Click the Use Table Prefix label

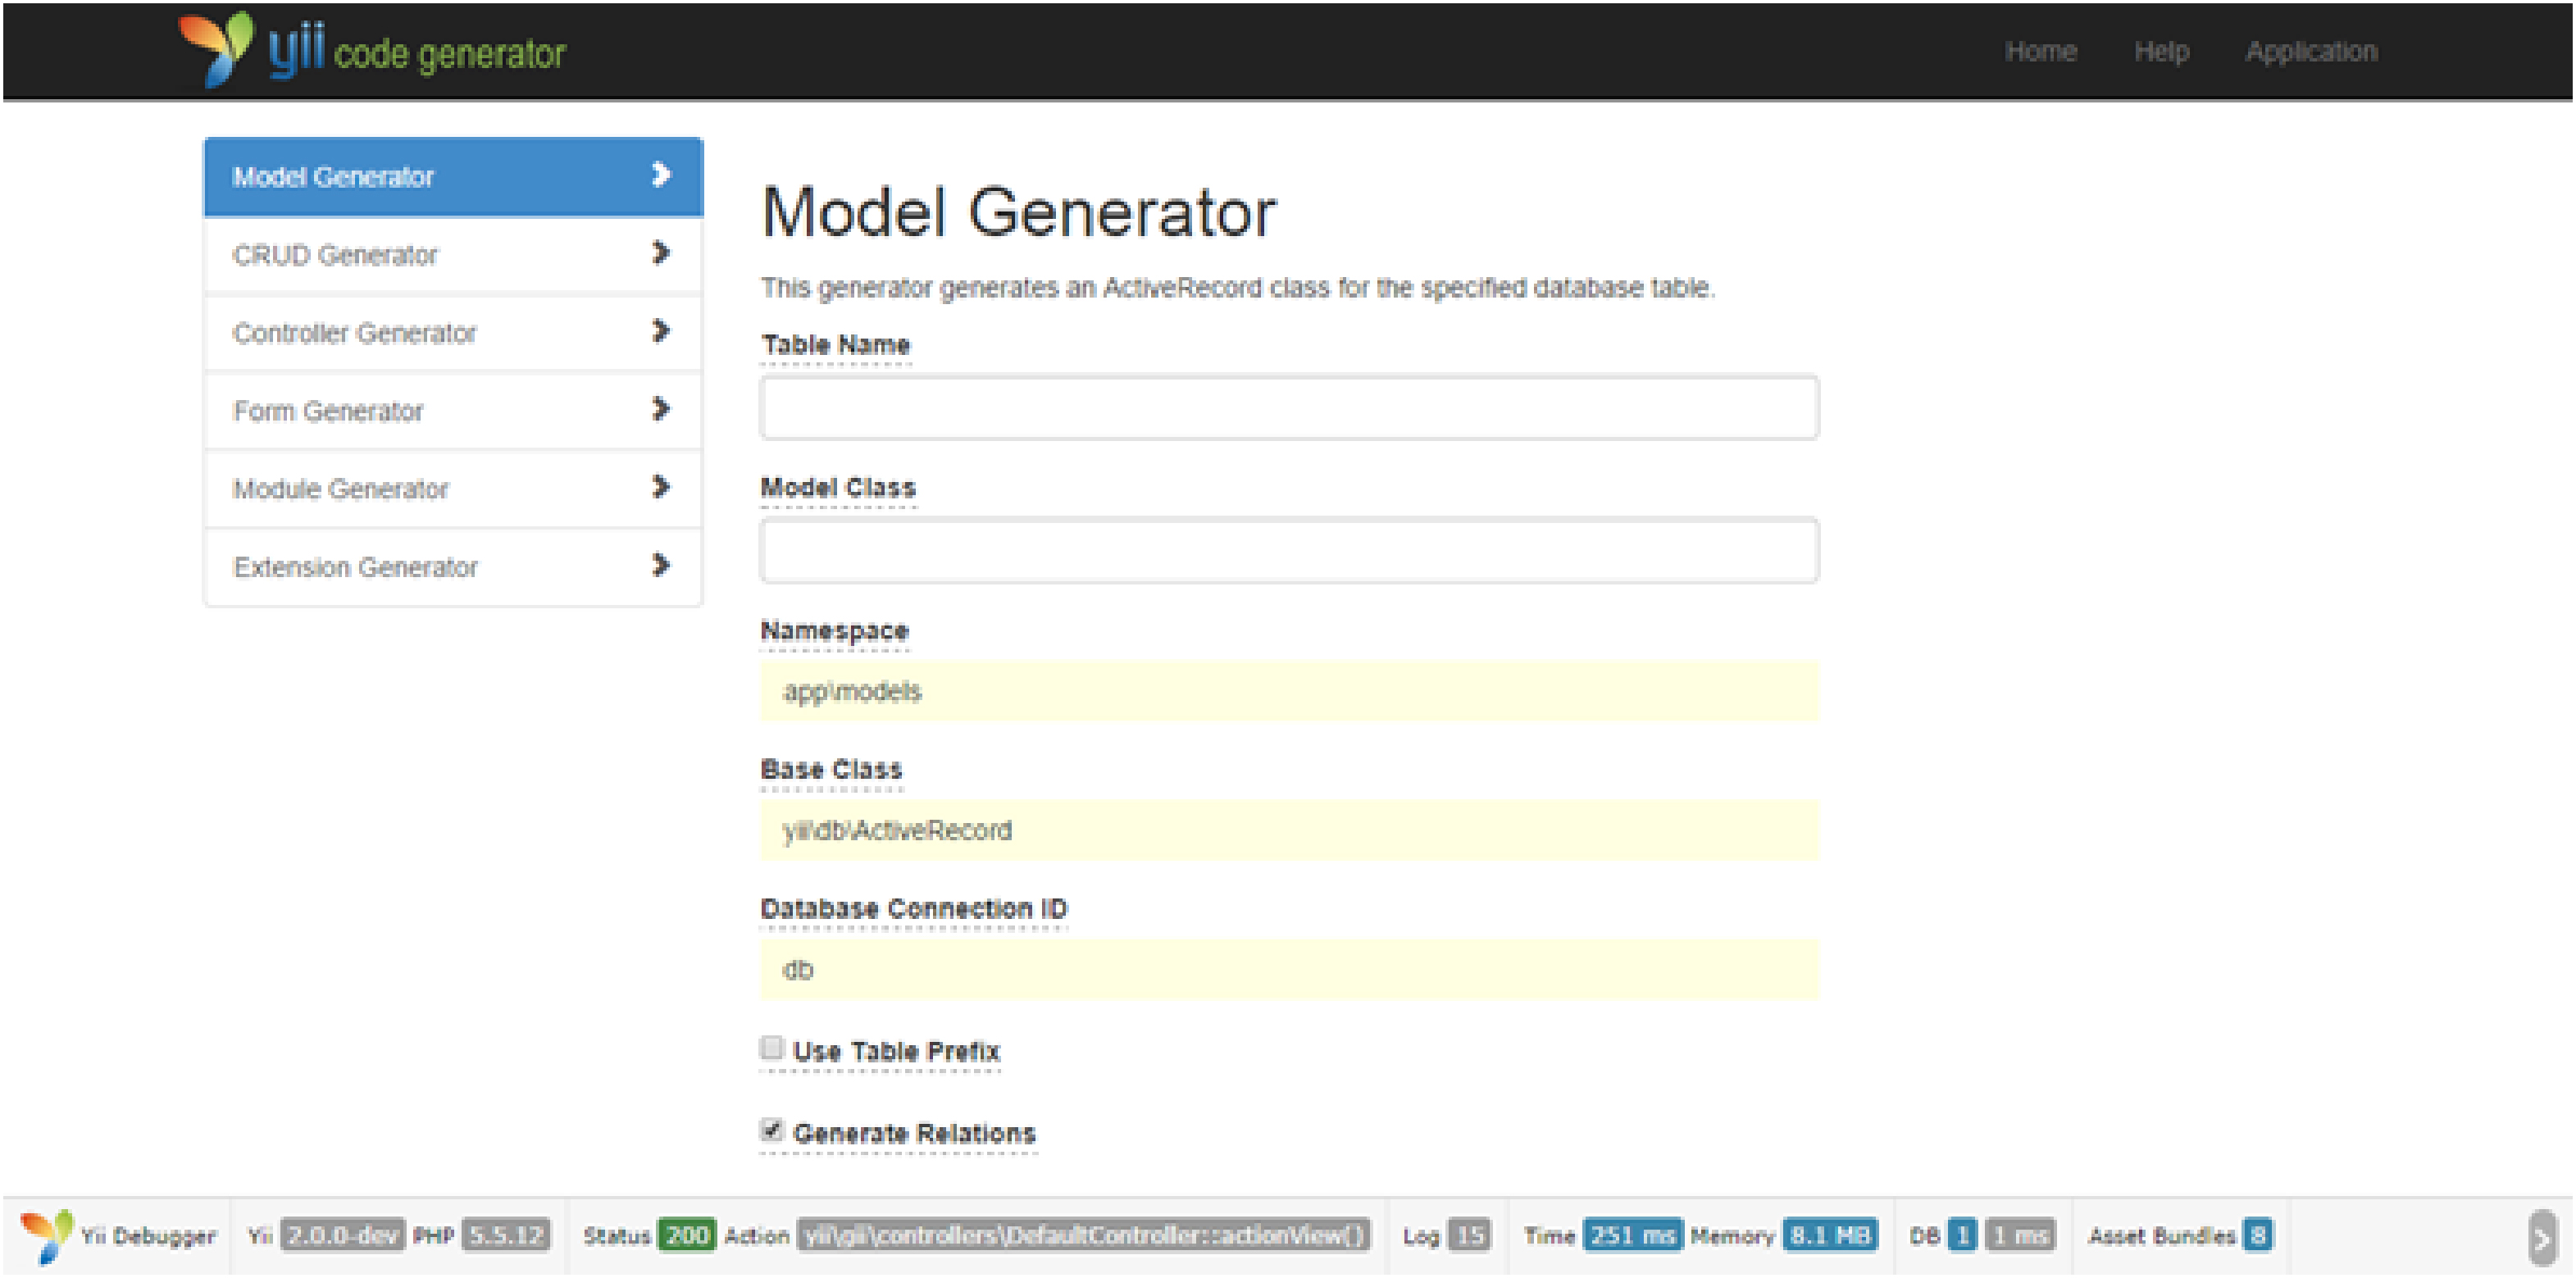[x=896, y=1052]
